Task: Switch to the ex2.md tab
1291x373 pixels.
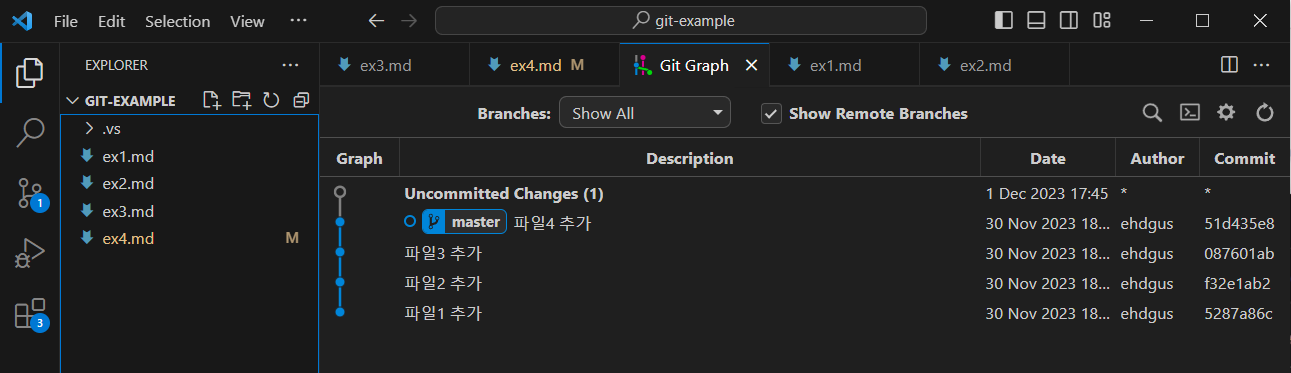Action: (994, 65)
